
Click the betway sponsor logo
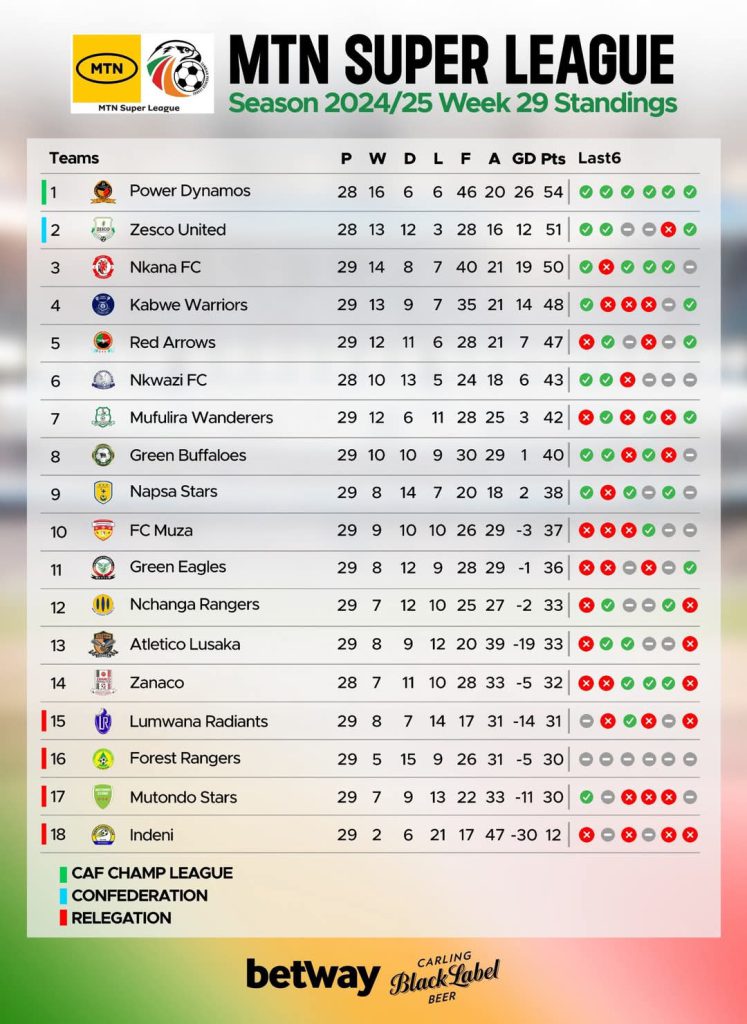(x=313, y=976)
